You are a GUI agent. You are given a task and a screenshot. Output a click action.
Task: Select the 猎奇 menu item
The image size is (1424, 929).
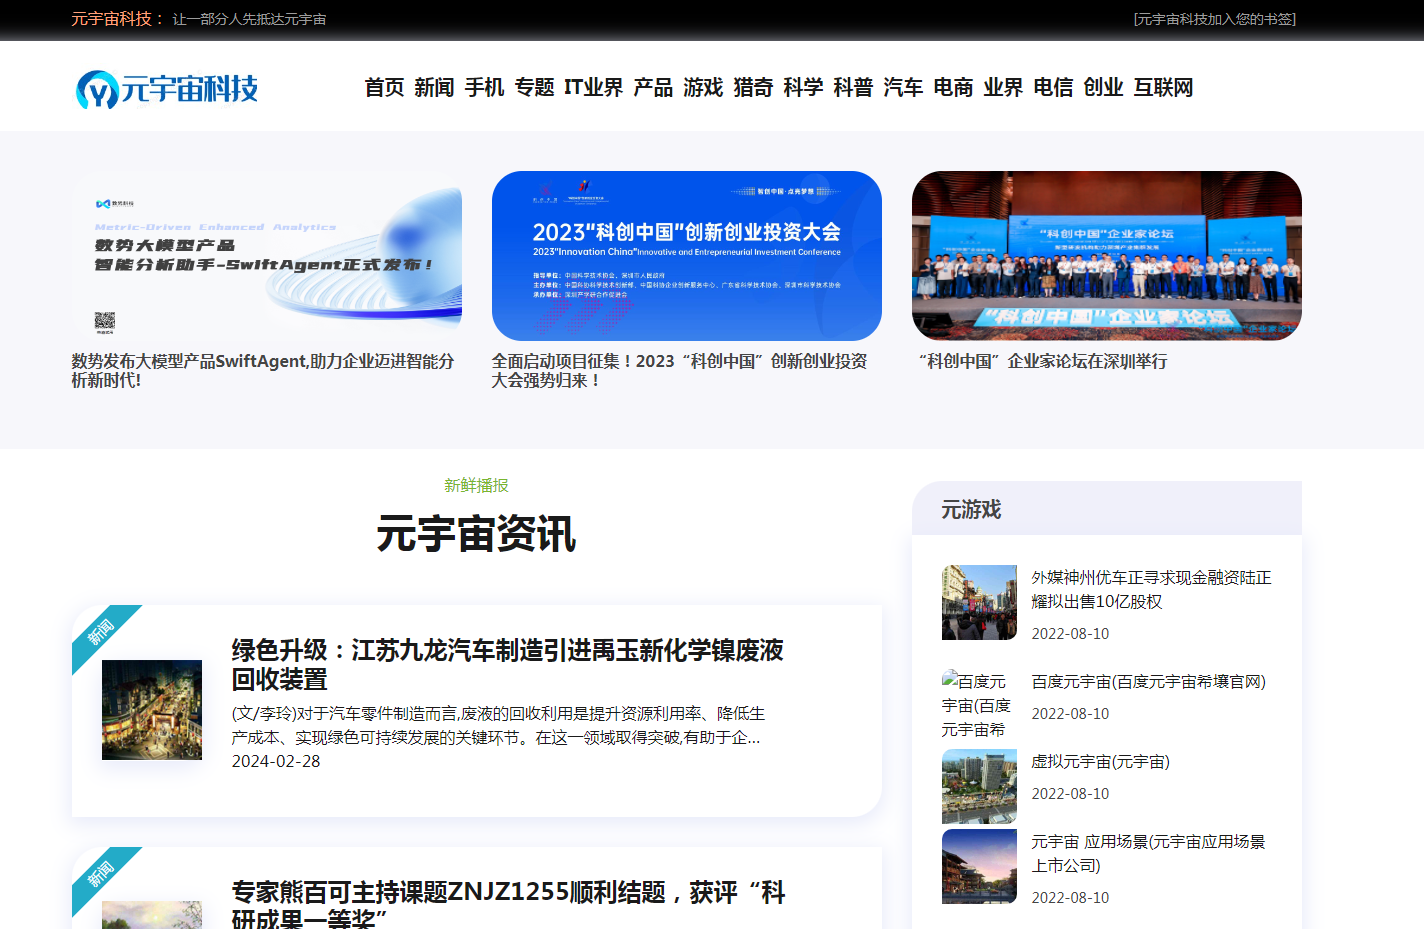[x=753, y=88]
